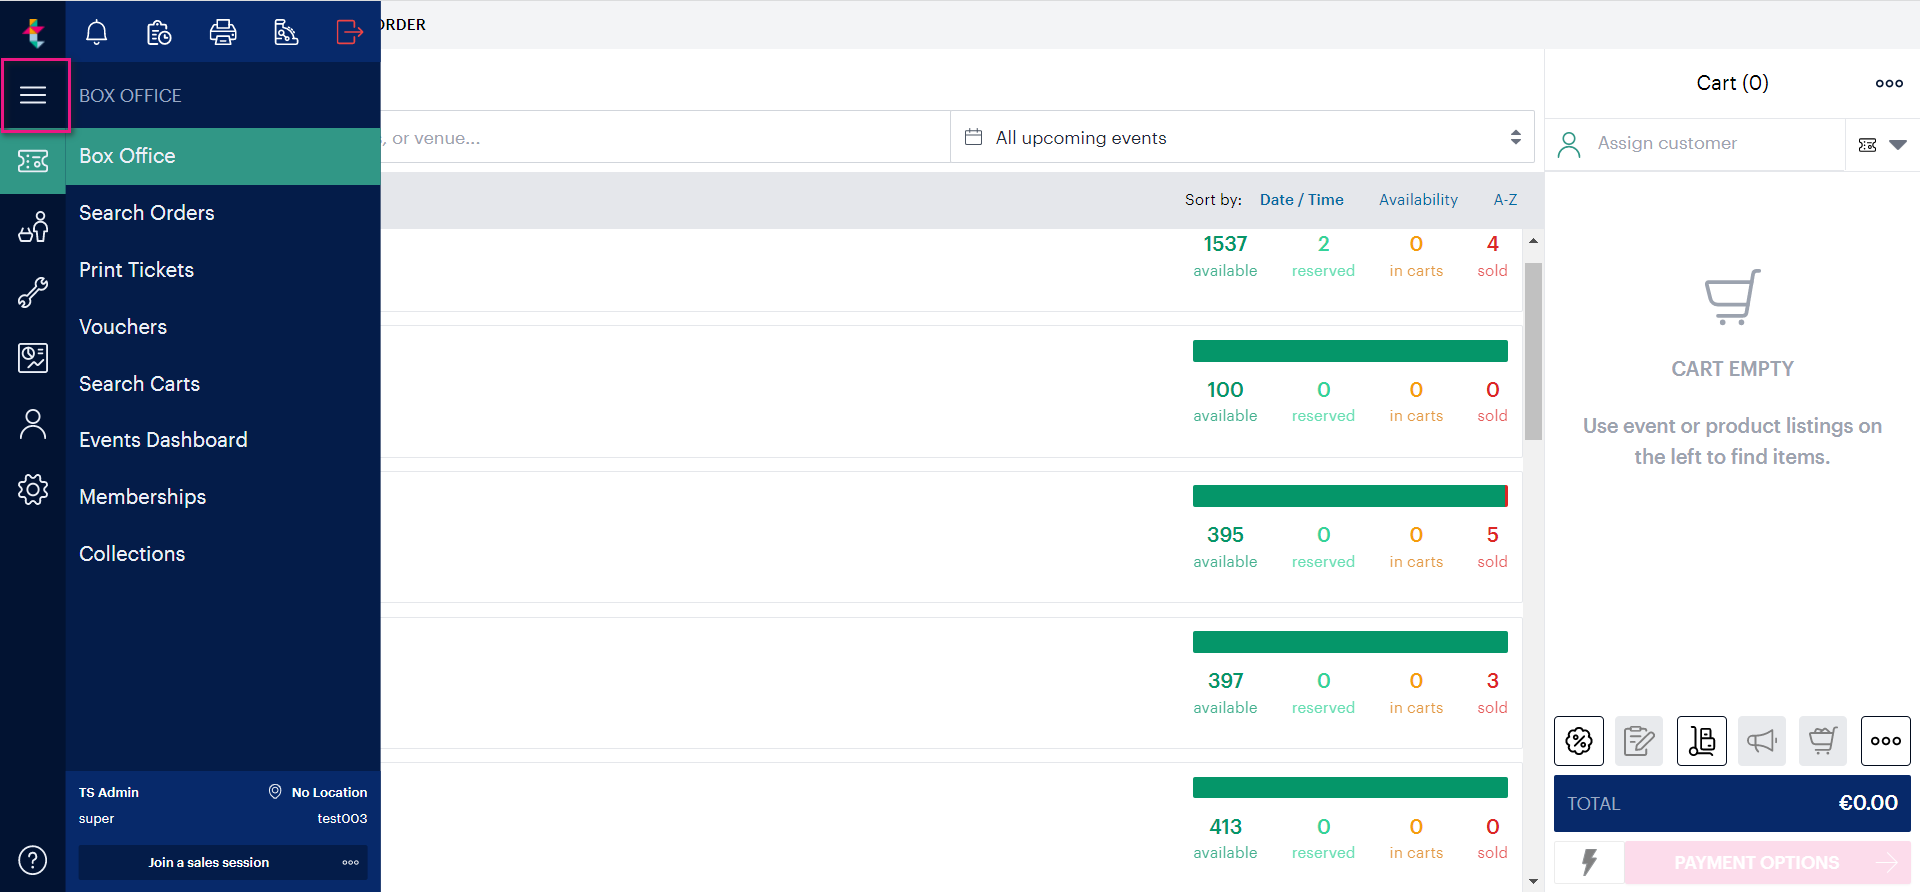1920x892 pixels.
Task: Click the megaphone promotion icon
Action: click(x=1762, y=741)
